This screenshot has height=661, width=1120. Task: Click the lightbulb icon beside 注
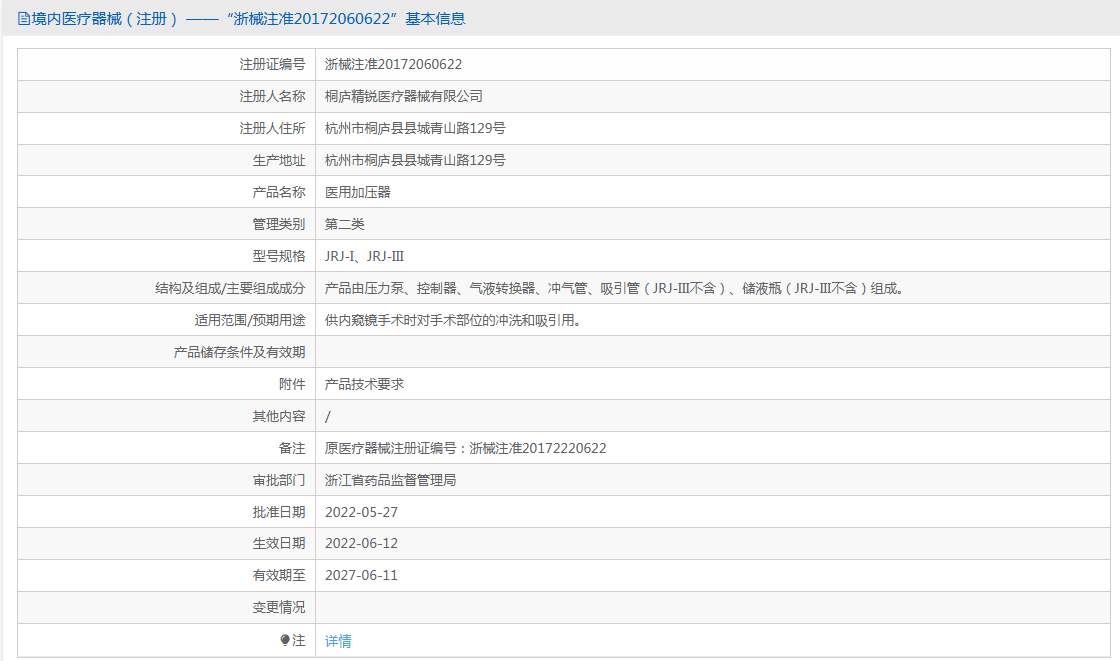285,640
